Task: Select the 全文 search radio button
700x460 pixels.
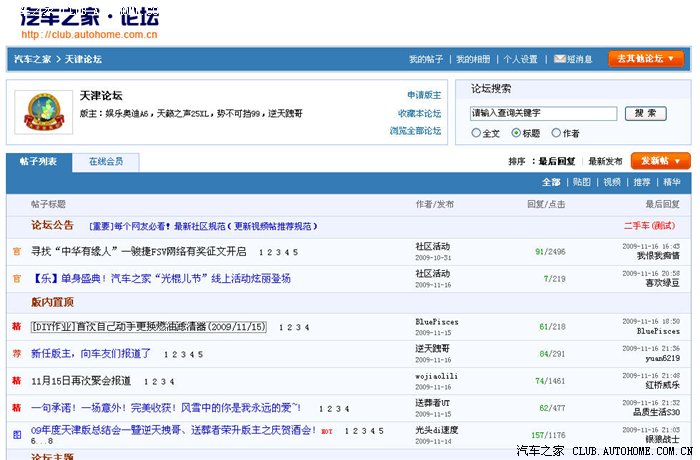Action: click(476, 133)
